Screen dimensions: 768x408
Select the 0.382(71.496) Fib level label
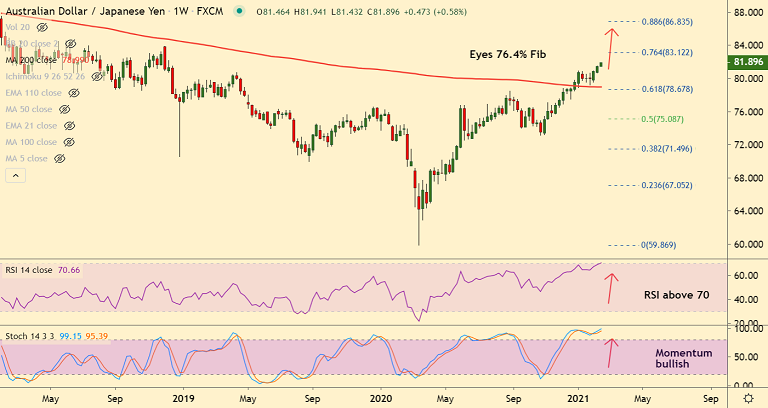point(667,148)
